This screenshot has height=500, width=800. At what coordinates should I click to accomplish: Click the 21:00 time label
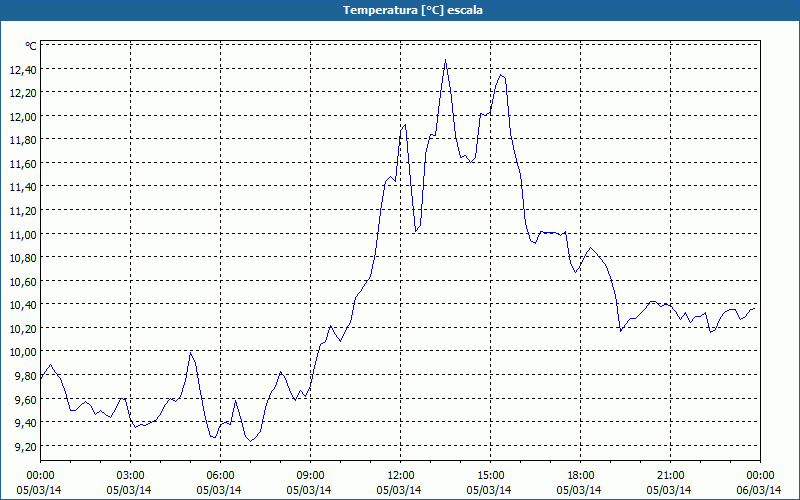670,476
